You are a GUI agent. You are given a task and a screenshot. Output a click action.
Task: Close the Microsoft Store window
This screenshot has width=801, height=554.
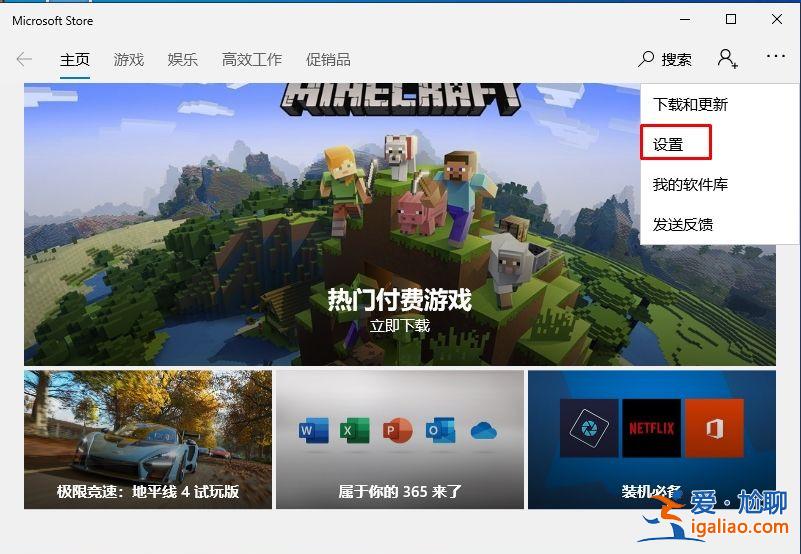pyautogui.click(x=777, y=19)
